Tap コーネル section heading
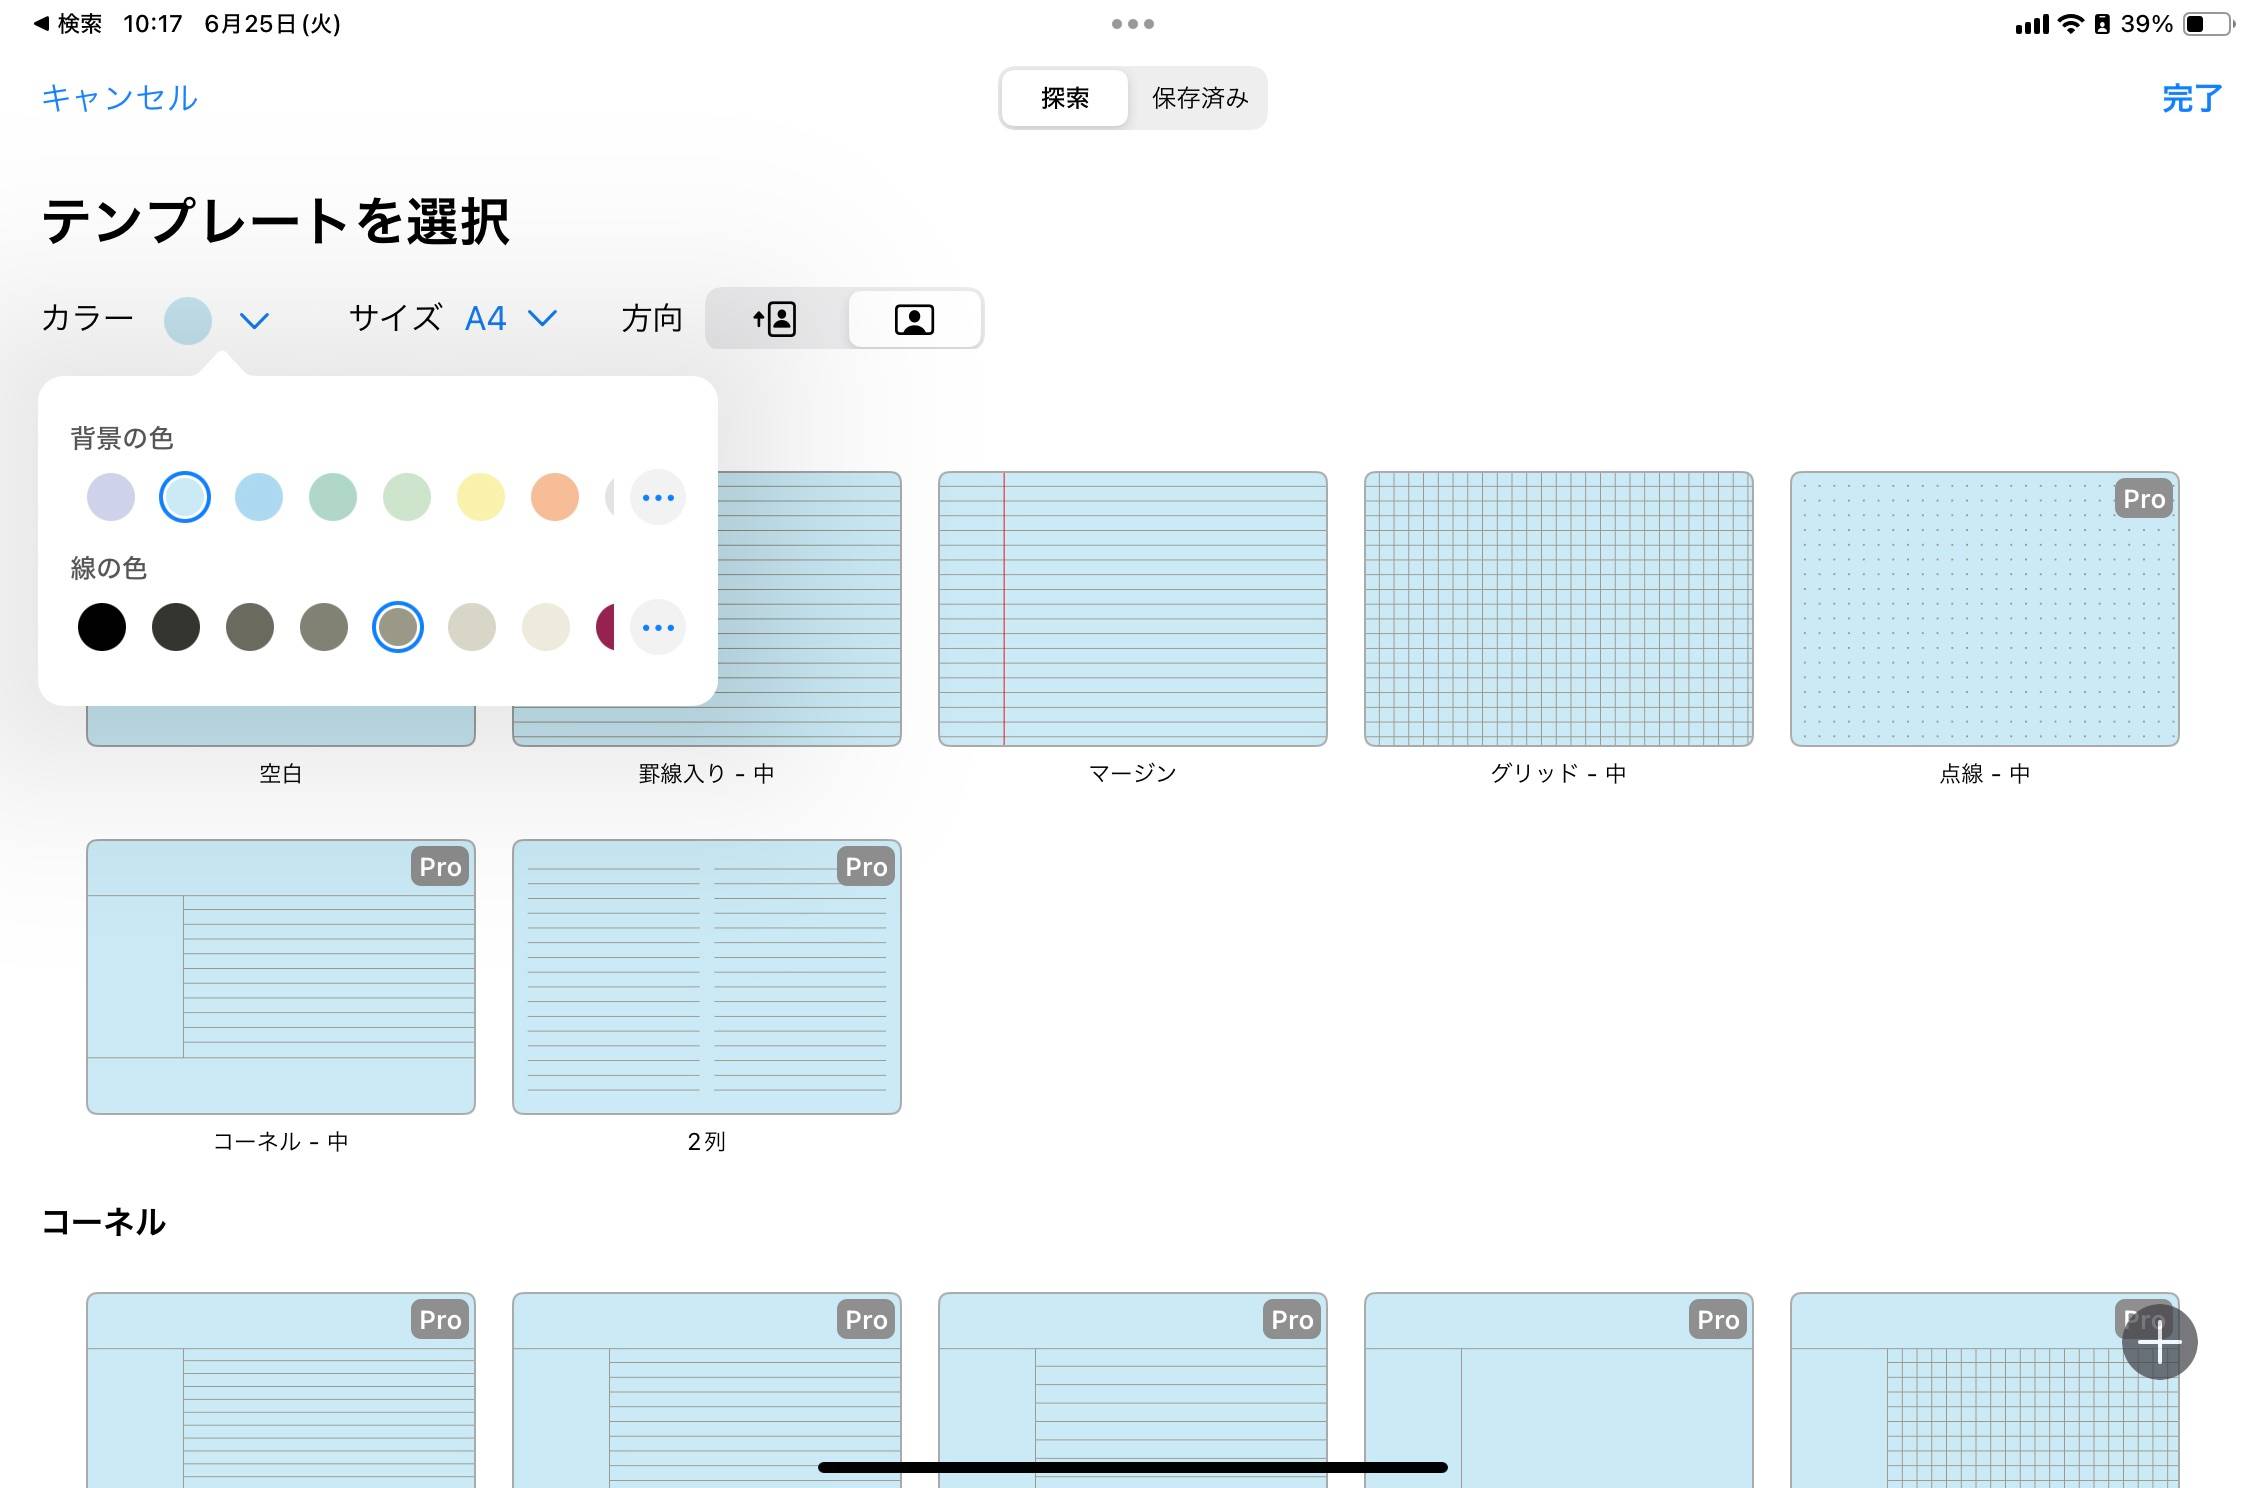Image resolution: width=2266 pixels, height=1488 pixels. tap(104, 1222)
